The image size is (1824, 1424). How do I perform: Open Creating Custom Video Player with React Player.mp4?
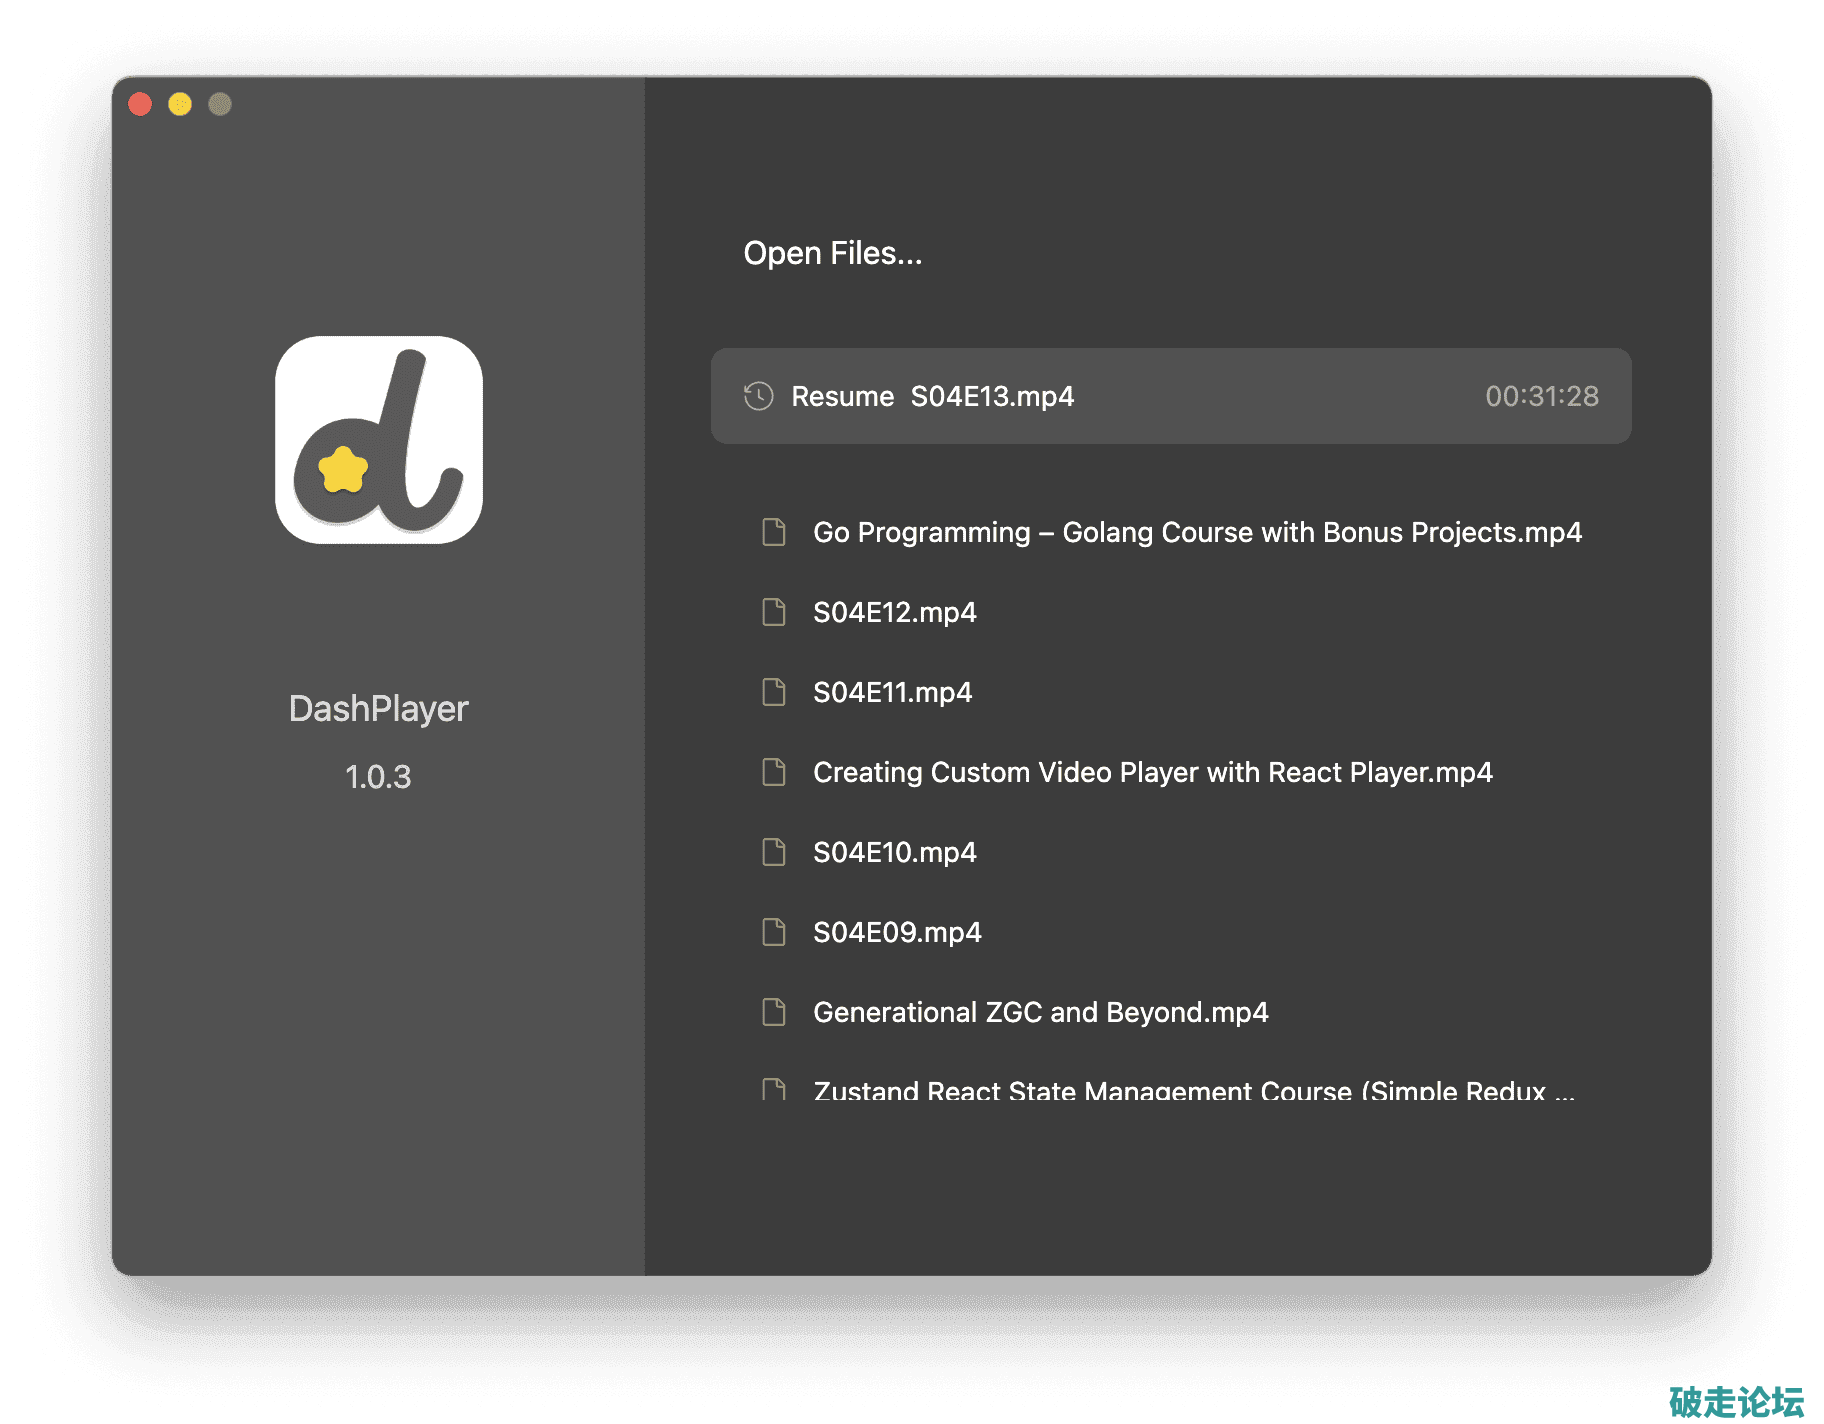(1152, 772)
